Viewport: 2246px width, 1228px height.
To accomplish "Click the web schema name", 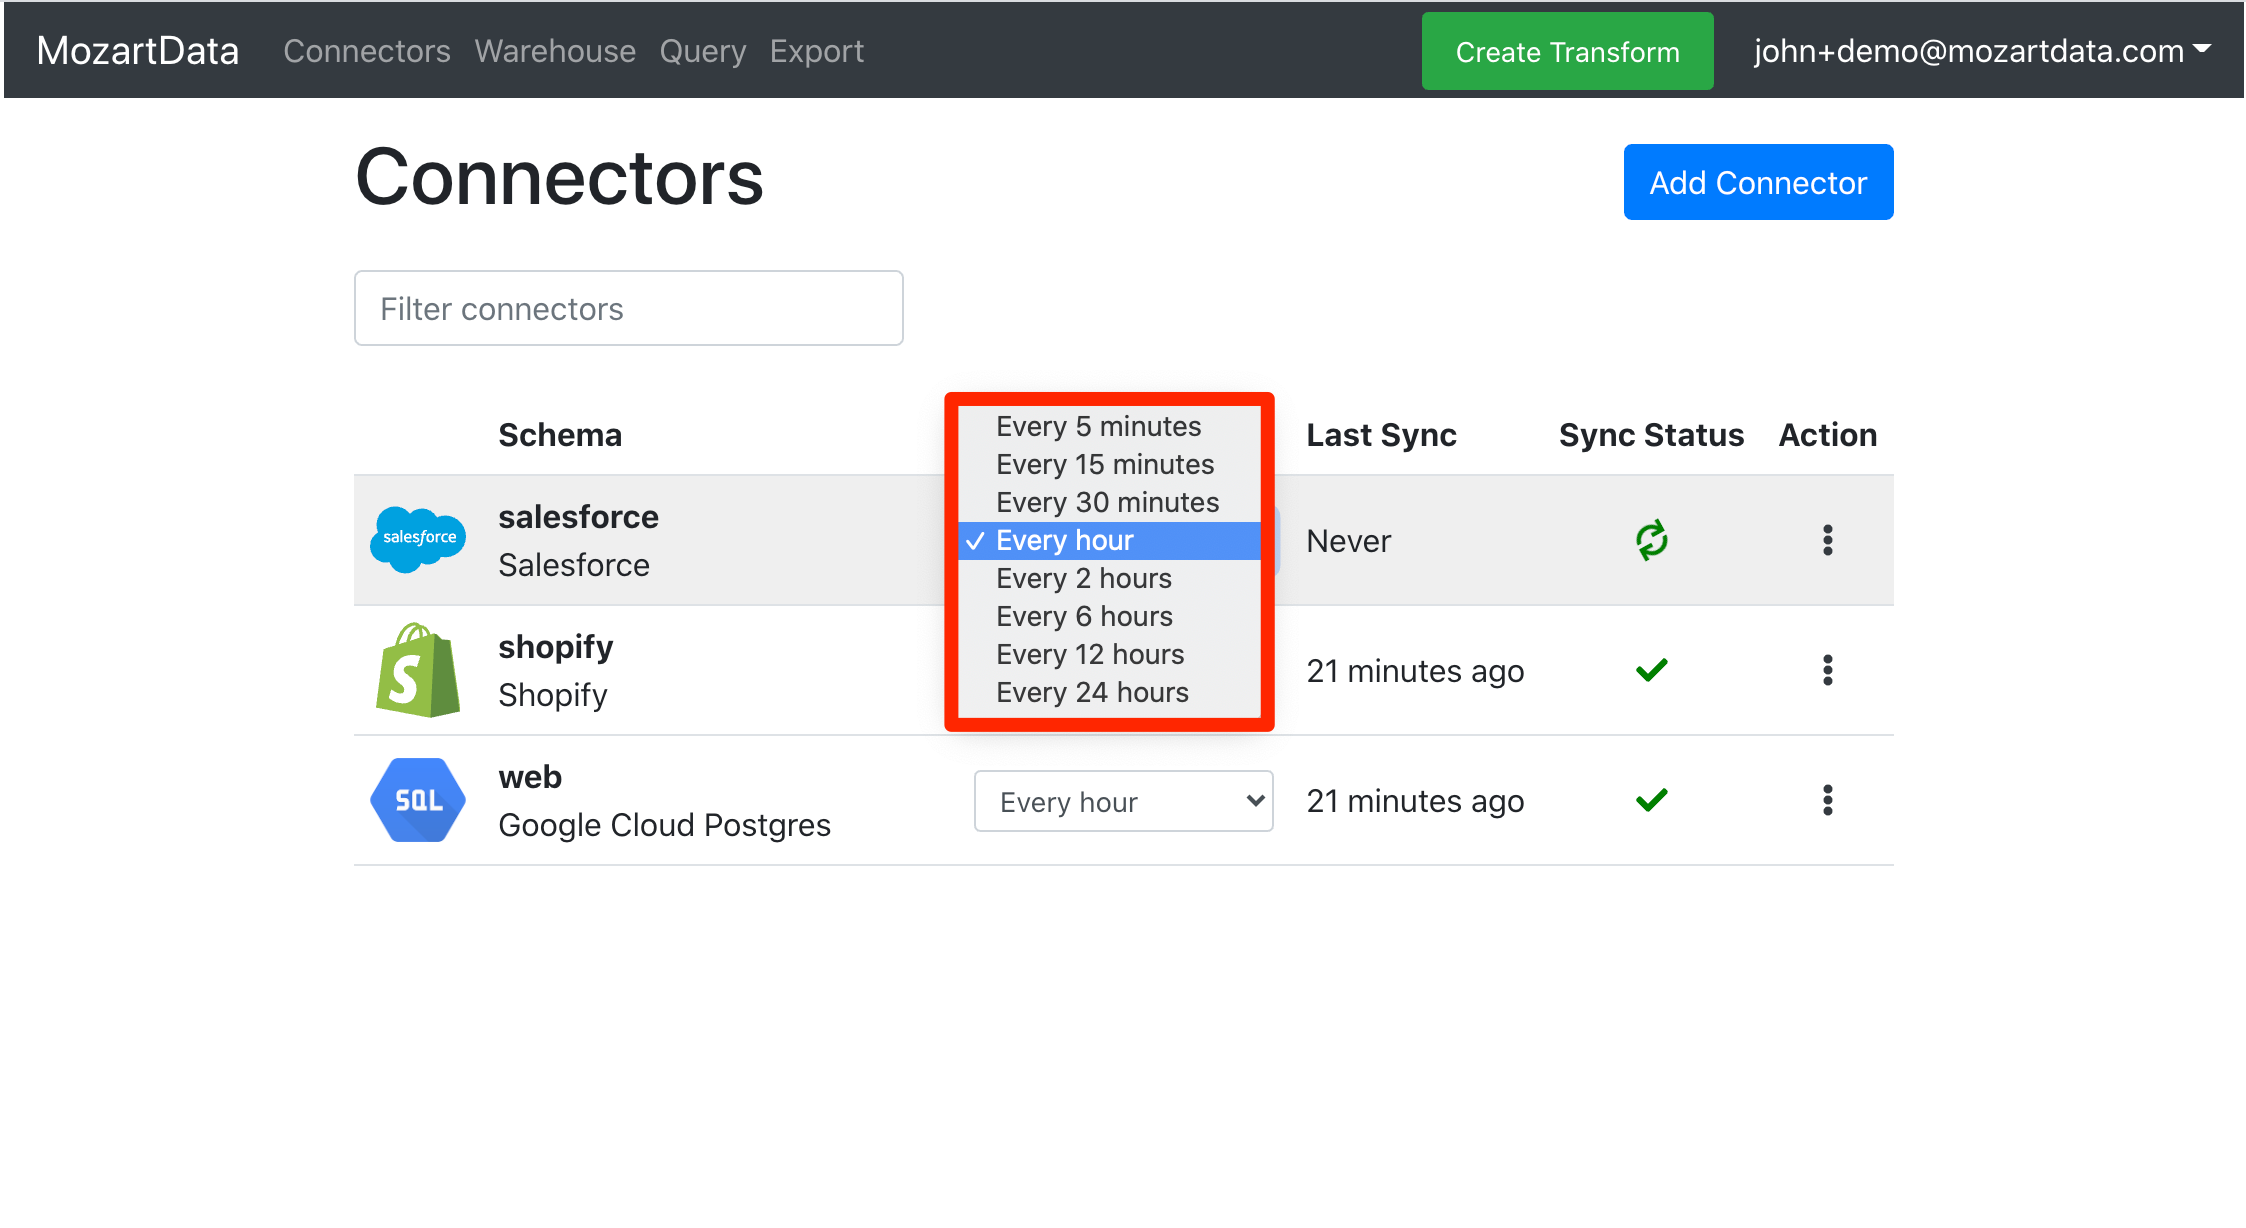I will pos(530,777).
